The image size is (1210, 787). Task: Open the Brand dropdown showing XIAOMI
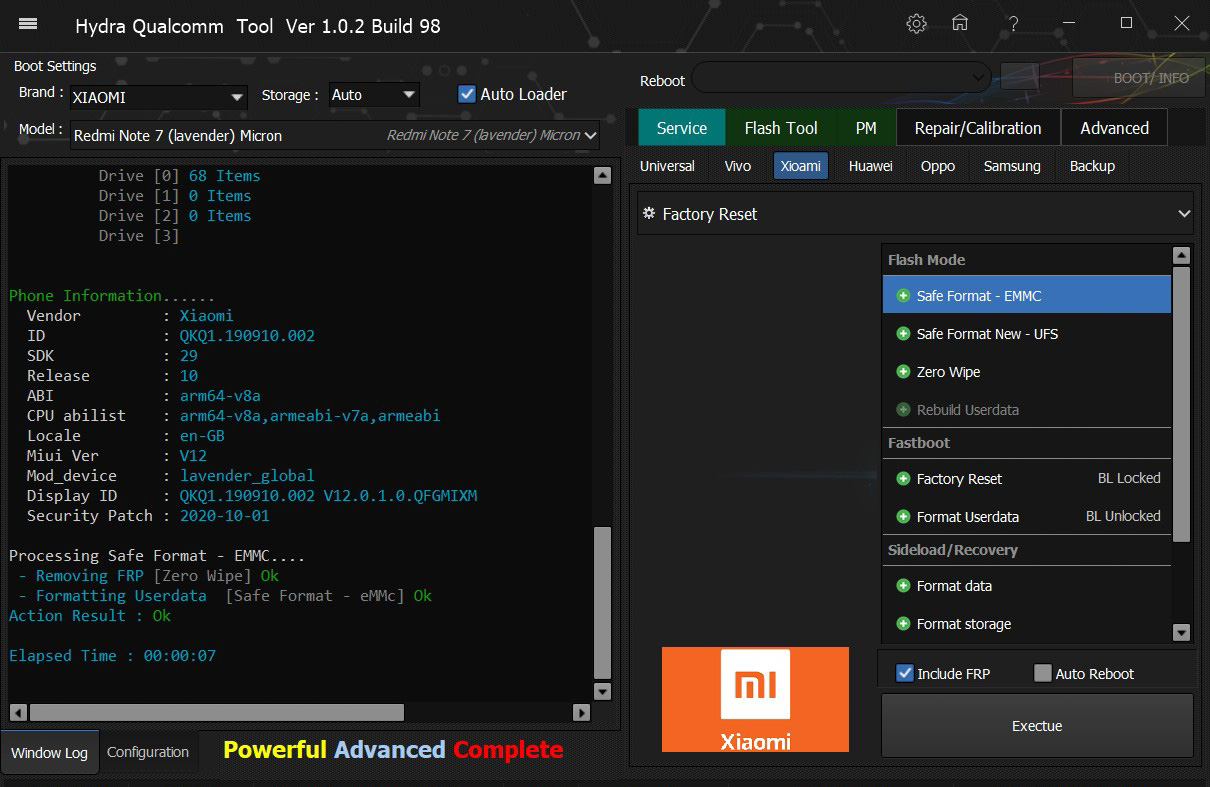coord(159,97)
